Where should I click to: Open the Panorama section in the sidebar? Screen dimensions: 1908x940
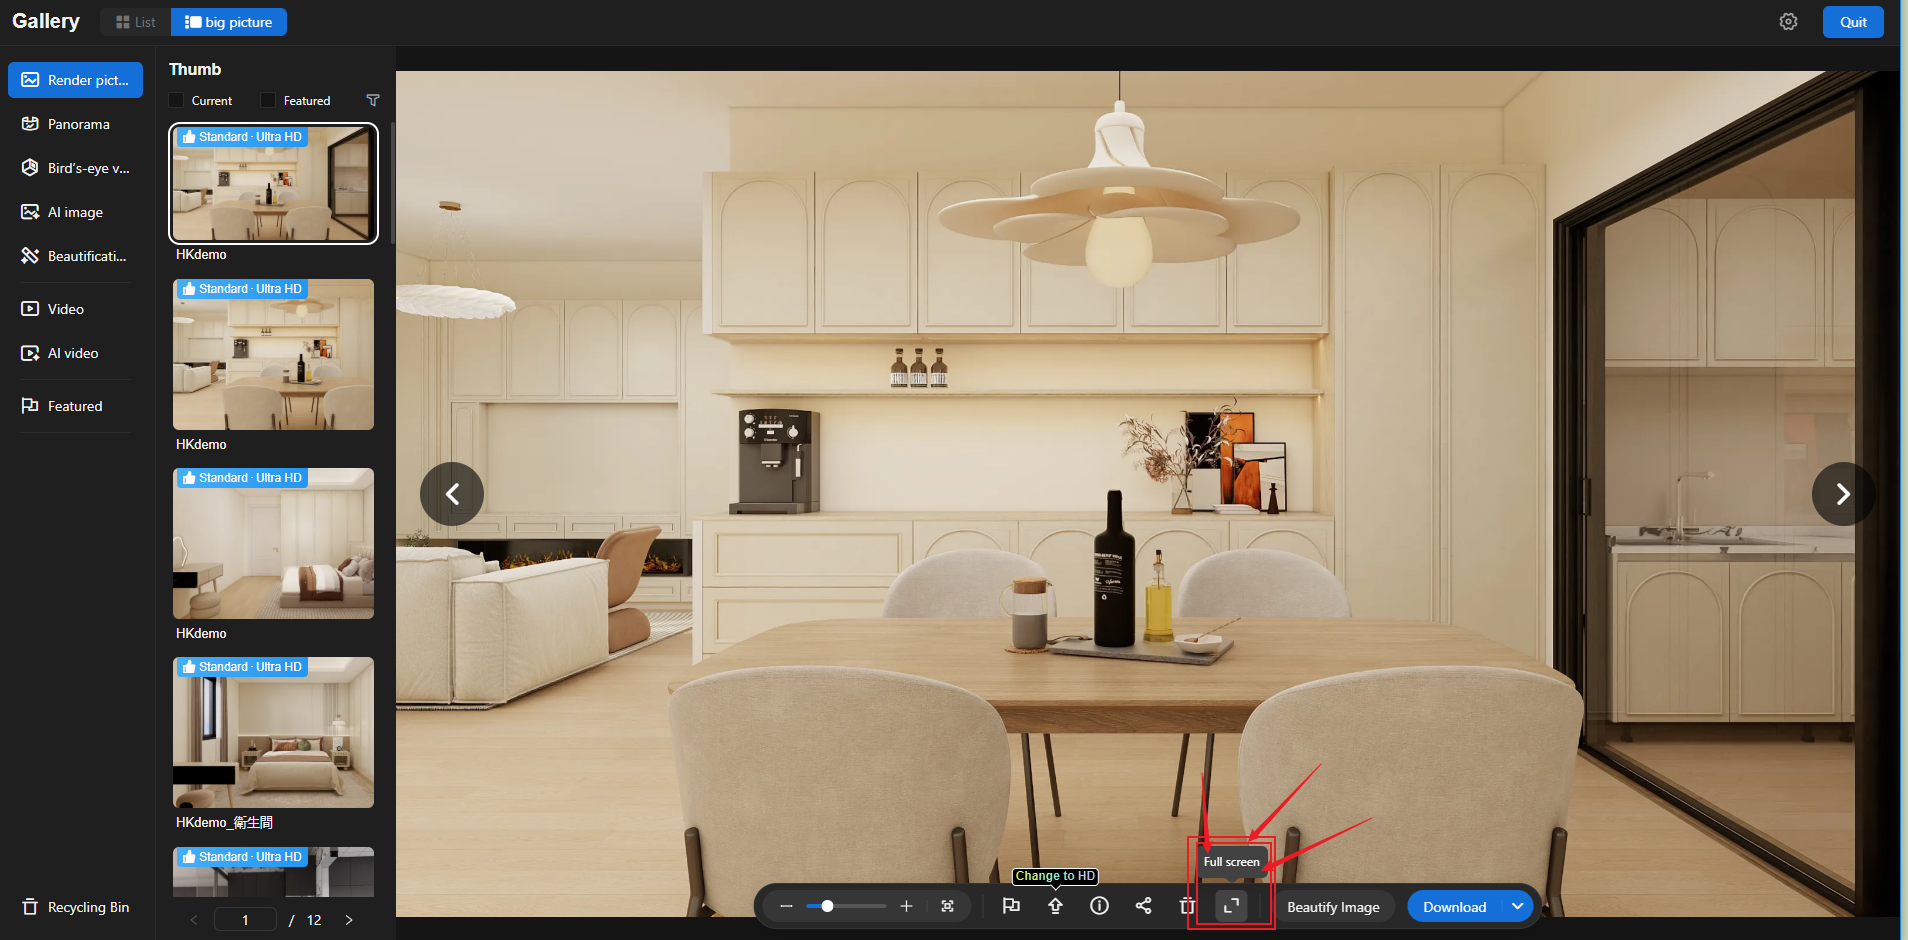tap(78, 124)
